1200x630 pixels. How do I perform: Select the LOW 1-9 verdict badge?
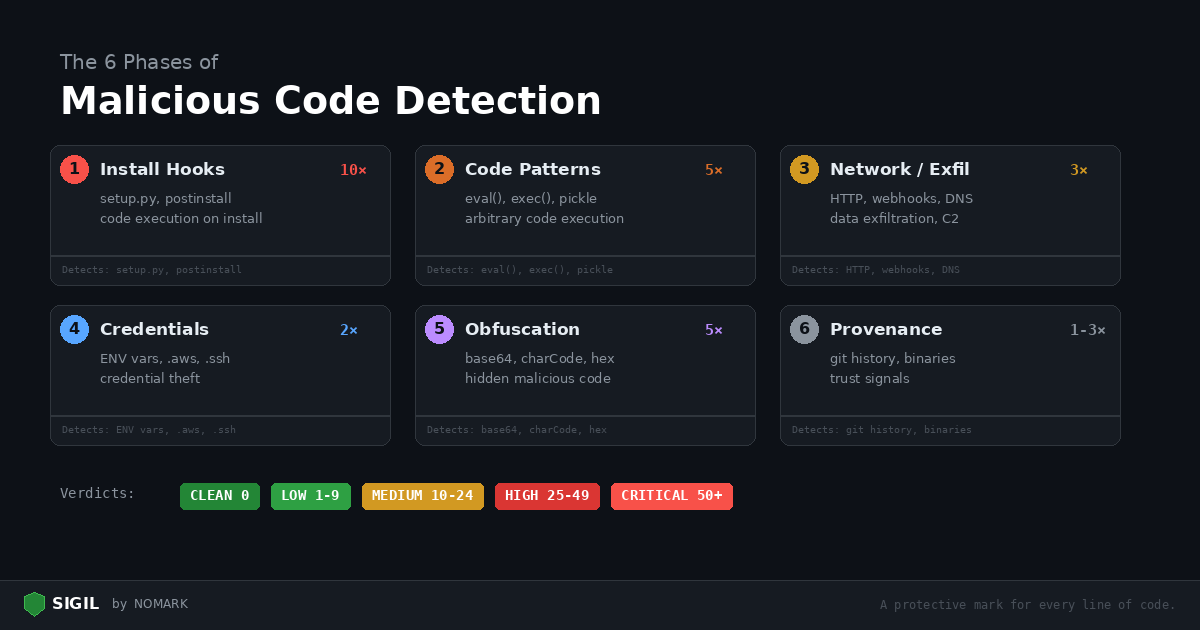[310, 496]
